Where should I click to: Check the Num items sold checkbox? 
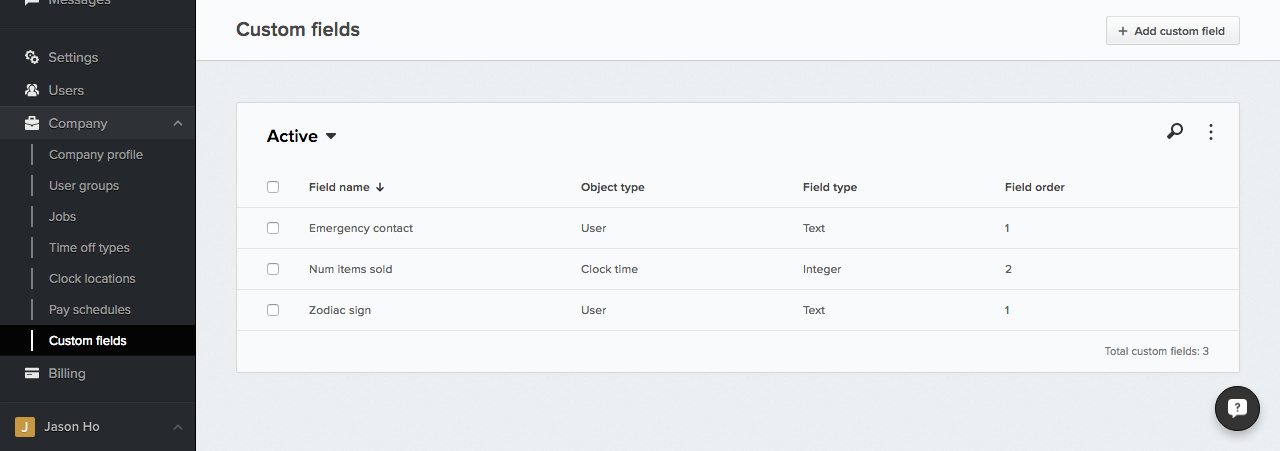click(273, 269)
